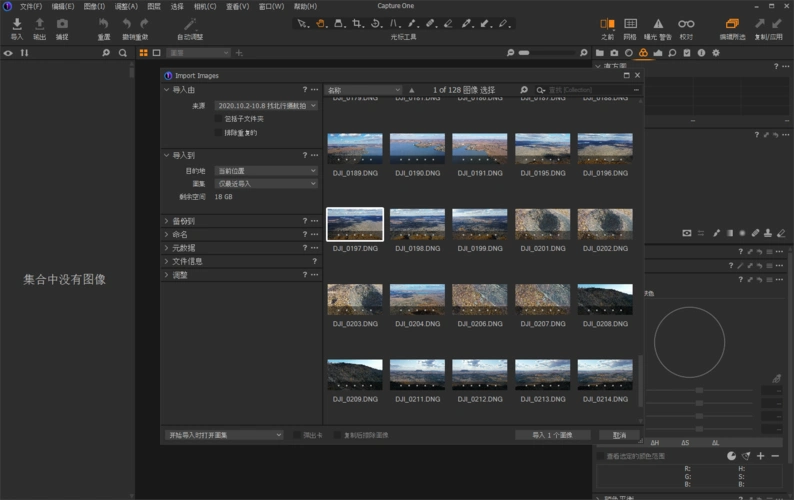Viewport: 794px width, 500px height.
Task: Open the 相机(C) menu
Action: tap(204, 6)
